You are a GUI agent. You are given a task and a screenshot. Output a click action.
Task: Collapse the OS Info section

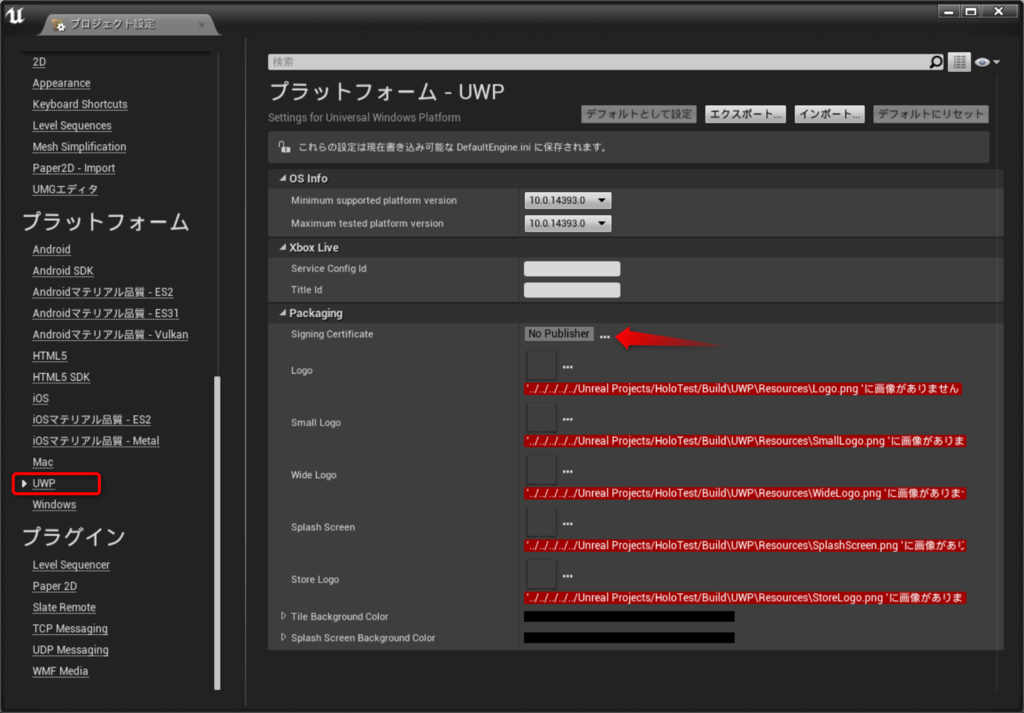tap(283, 178)
